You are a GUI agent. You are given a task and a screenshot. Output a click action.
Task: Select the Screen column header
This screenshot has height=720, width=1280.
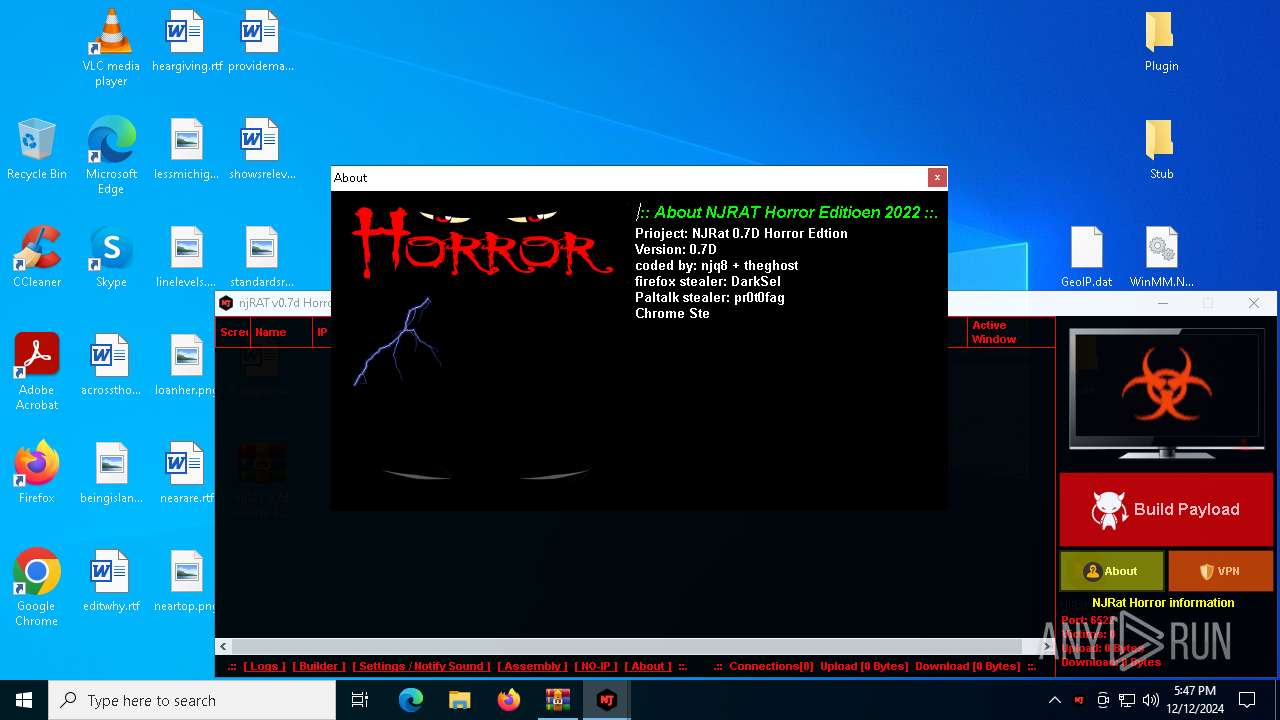(x=234, y=332)
